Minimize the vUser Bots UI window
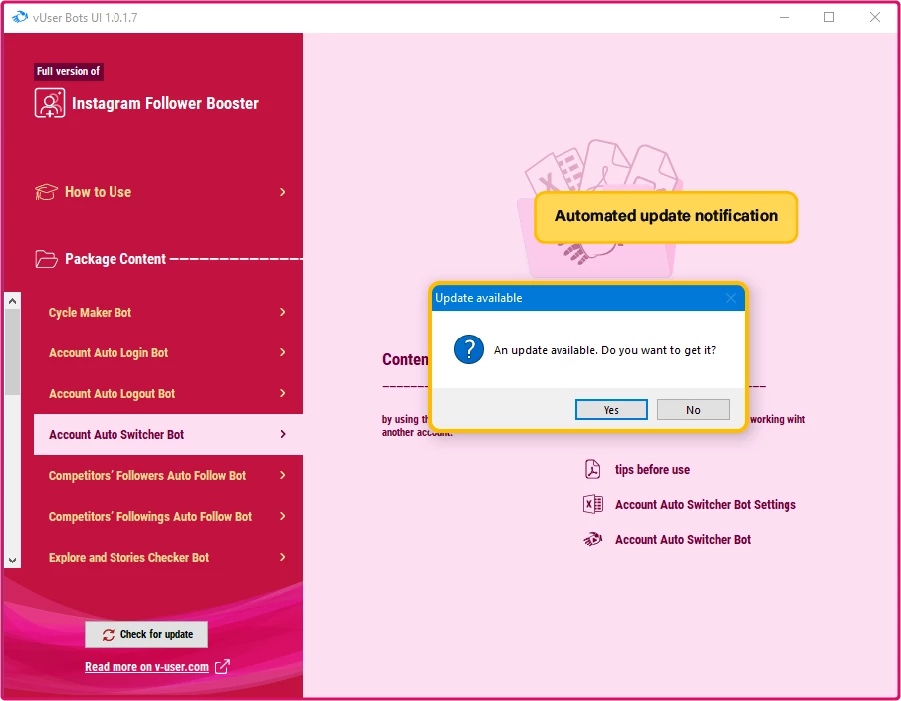Viewport: 901px width, 701px height. pos(784,17)
